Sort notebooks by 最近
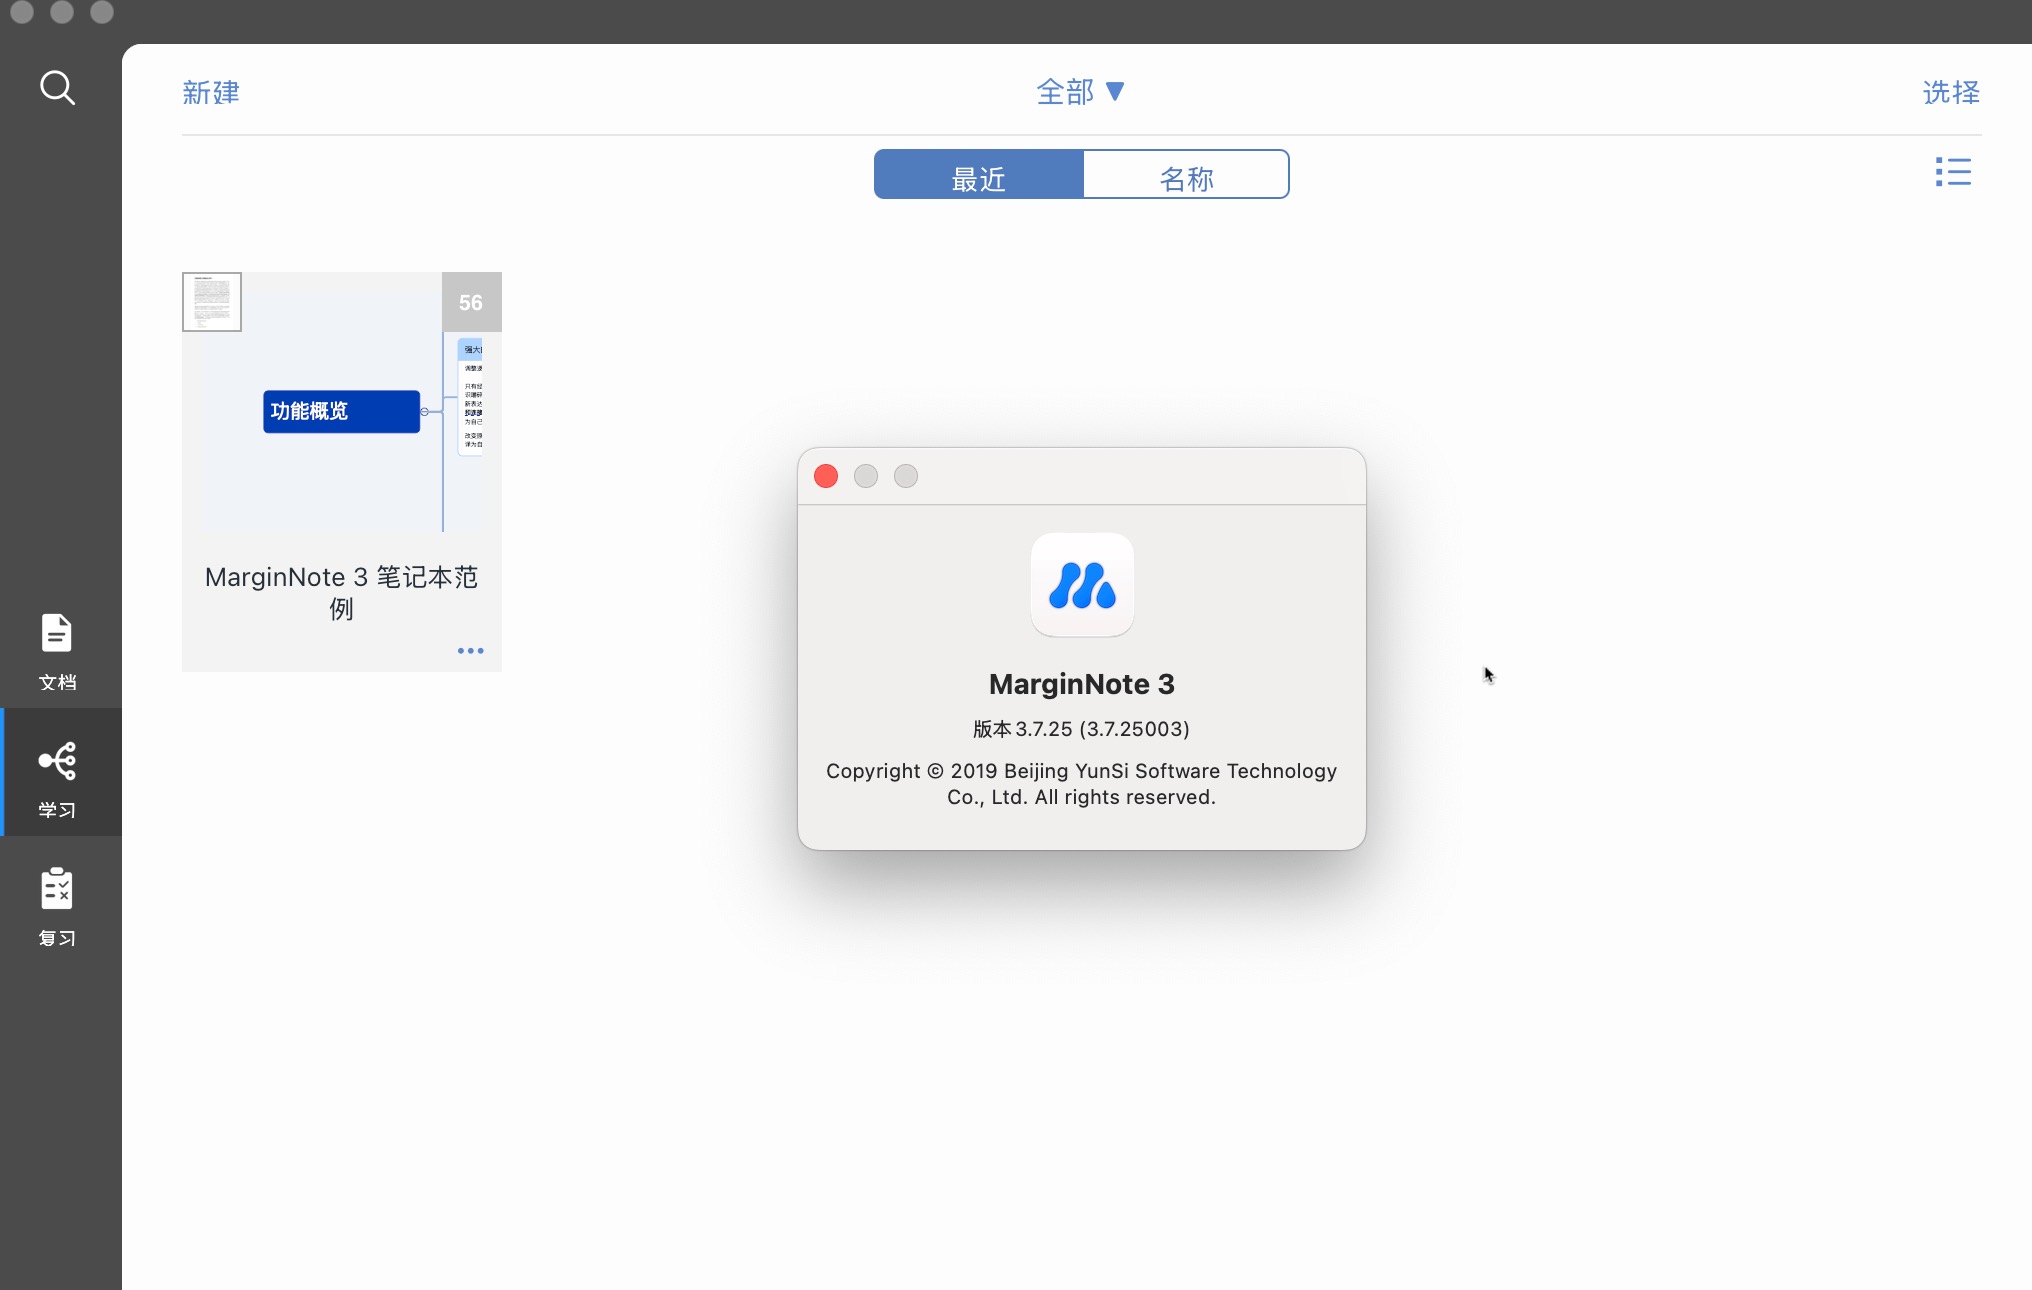The width and height of the screenshot is (2032, 1290). 979,175
